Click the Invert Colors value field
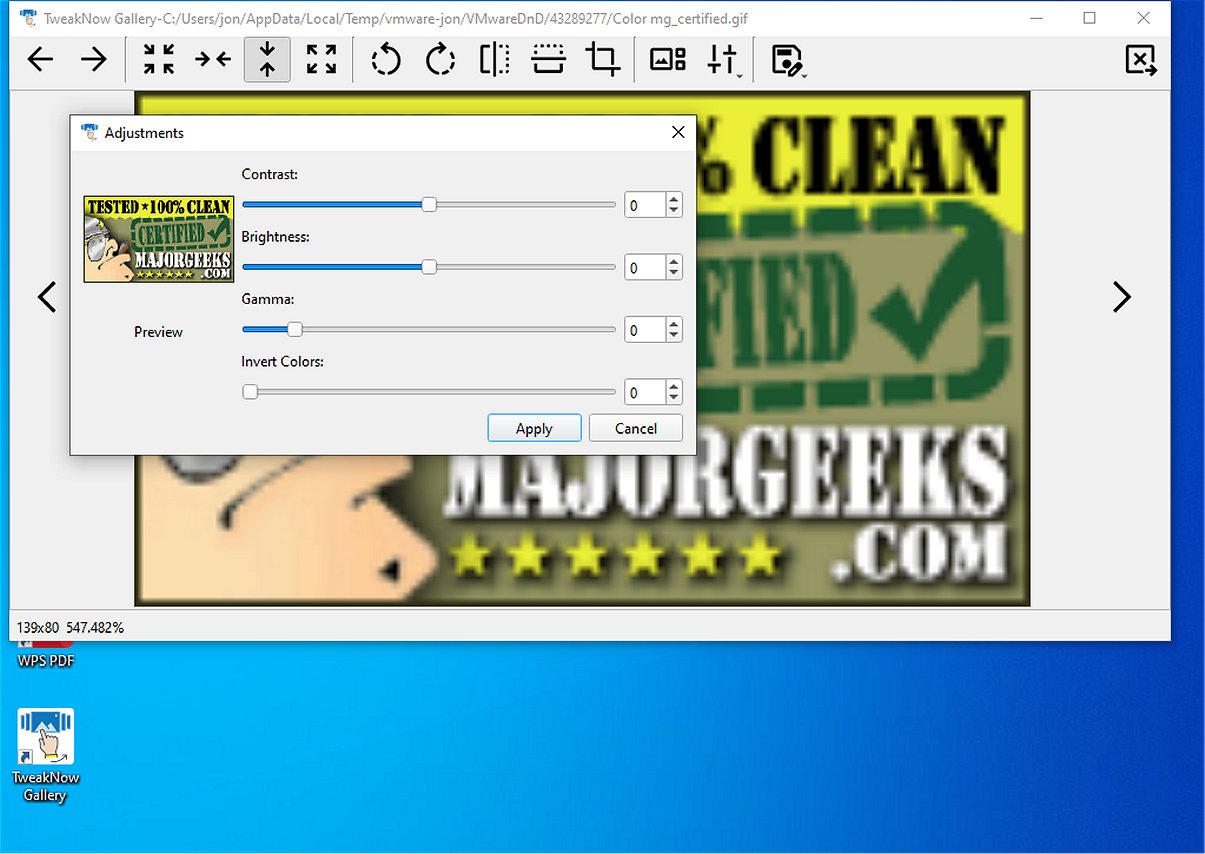The width and height of the screenshot is (1205, 854). [x=645, y=392]
